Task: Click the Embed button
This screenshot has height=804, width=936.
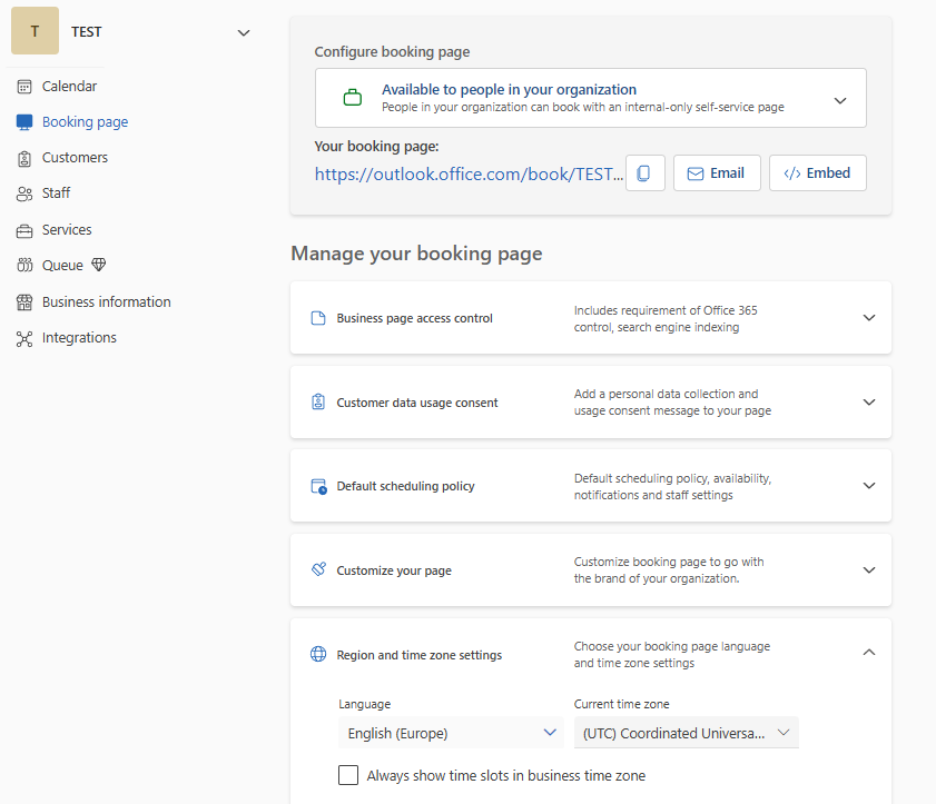Action: (817, 173)
